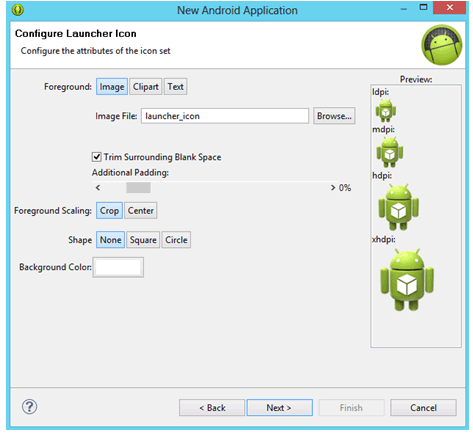Click 'Configure the attributes of the icon set' text
473x433 pixels.
coord(95,51)
